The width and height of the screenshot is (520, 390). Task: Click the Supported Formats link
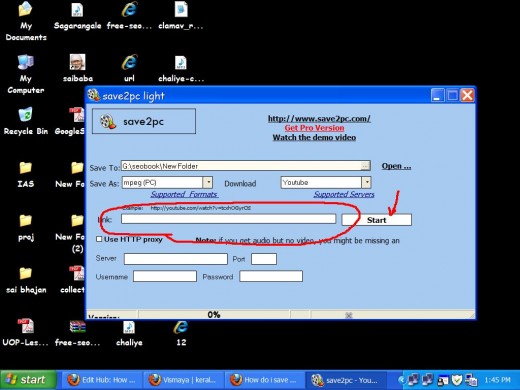click(184, 194)
